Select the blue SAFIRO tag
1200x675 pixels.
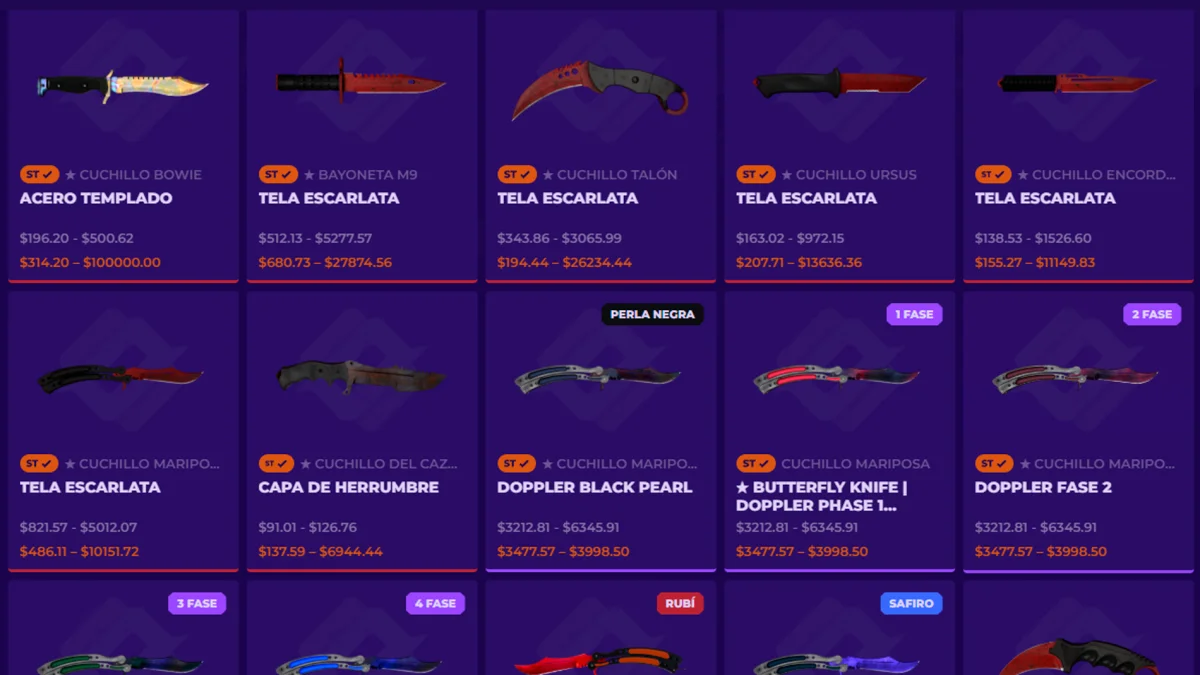point(911,603)
